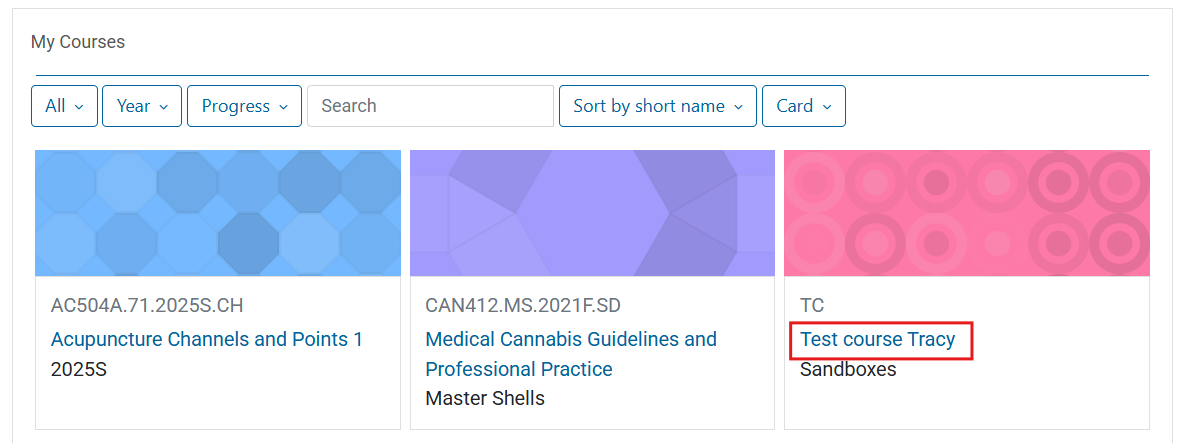Click the chevron next to Sort by short name

pyautogui.click(x=739, y=107)
